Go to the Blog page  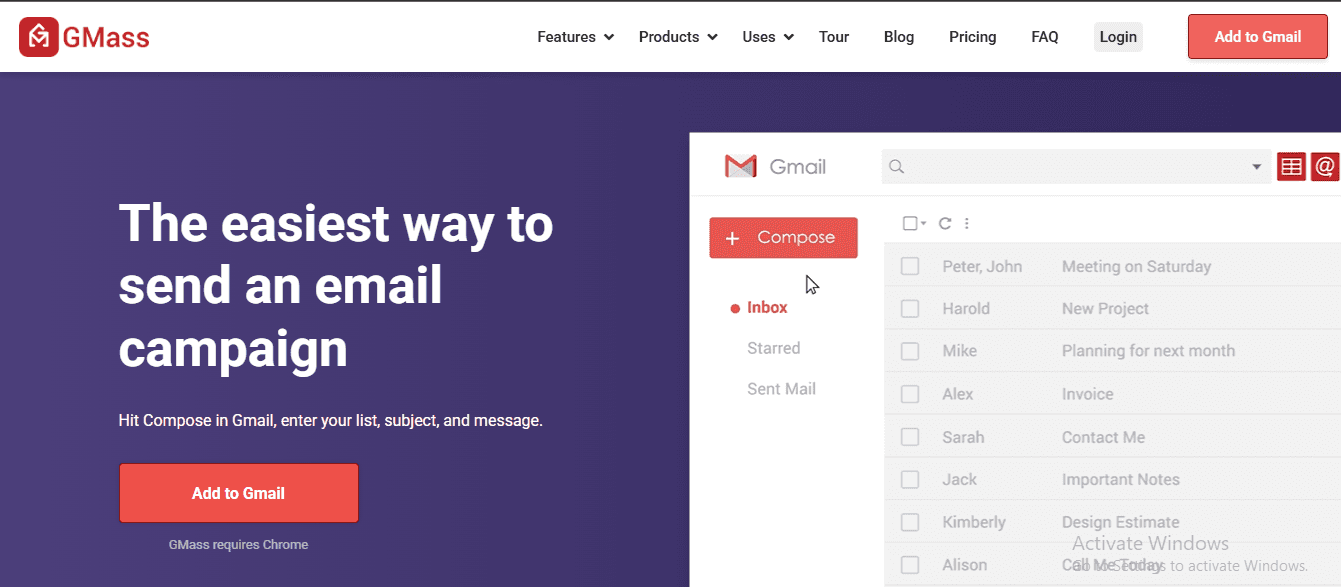pyautogui.click(x=899, y=37)
